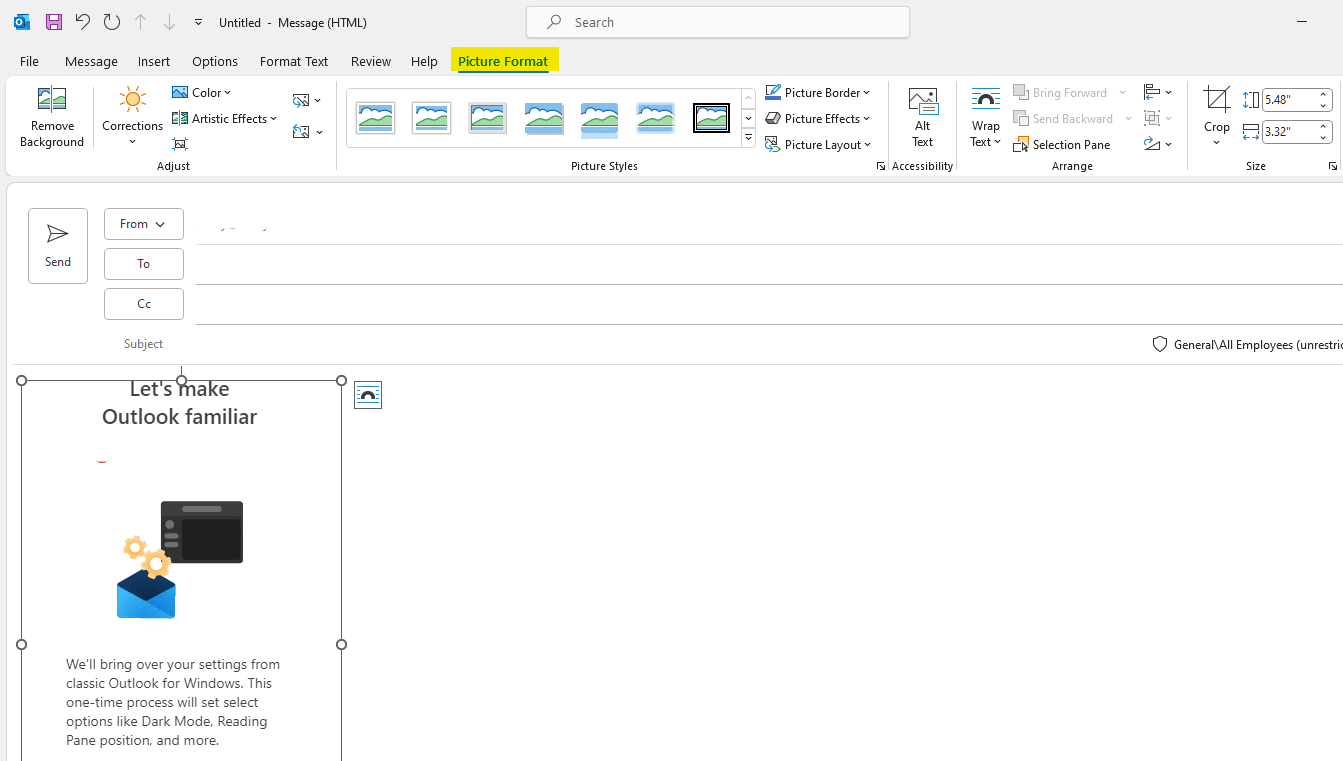Open the From account dropdown
1343x761 pixels.
[143, 224]
